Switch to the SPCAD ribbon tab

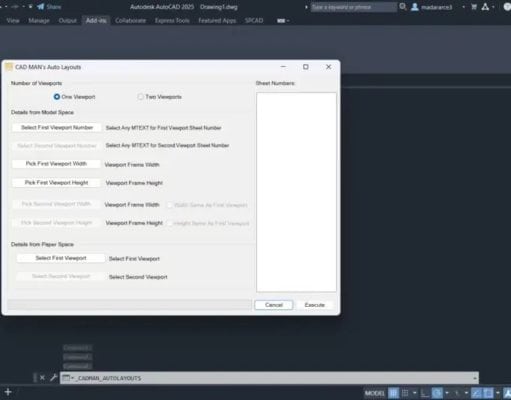click(254, 21)
